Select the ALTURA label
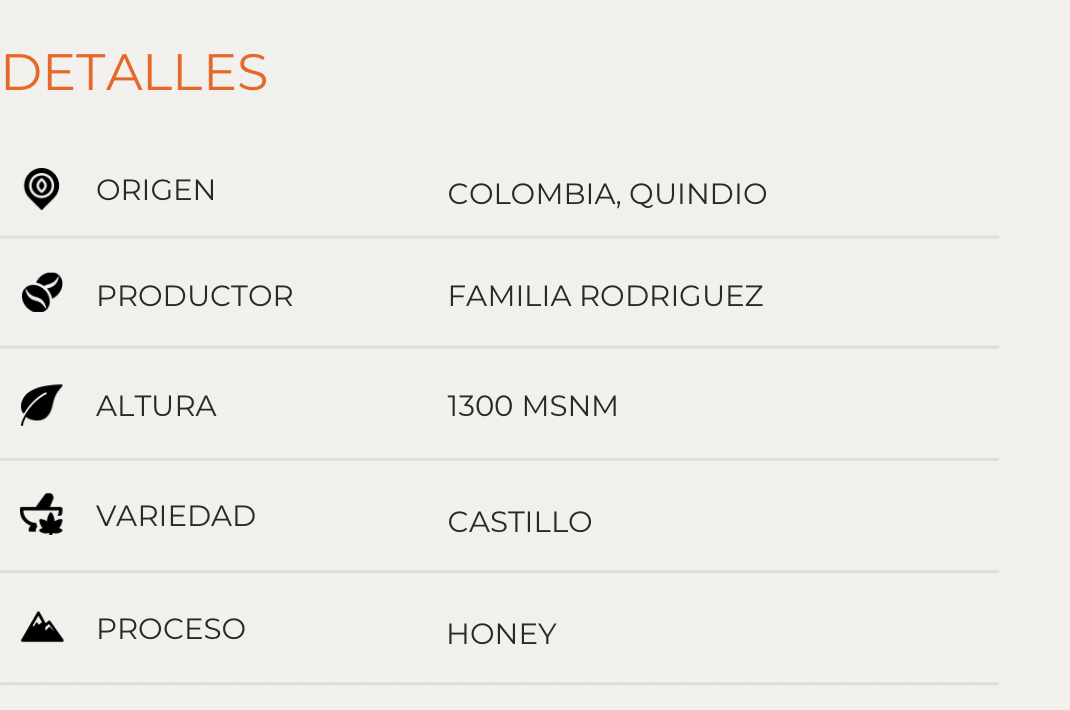Viewport: 1070px width, 710px height. pos(156,406)
